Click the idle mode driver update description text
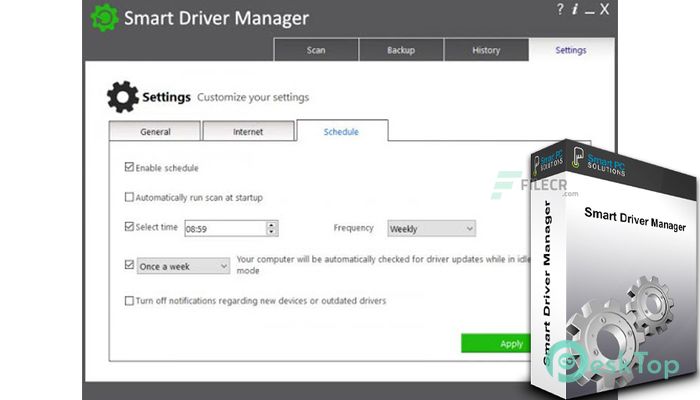The width and height of the screenshot is (700, 400). (x=383, y=264)
